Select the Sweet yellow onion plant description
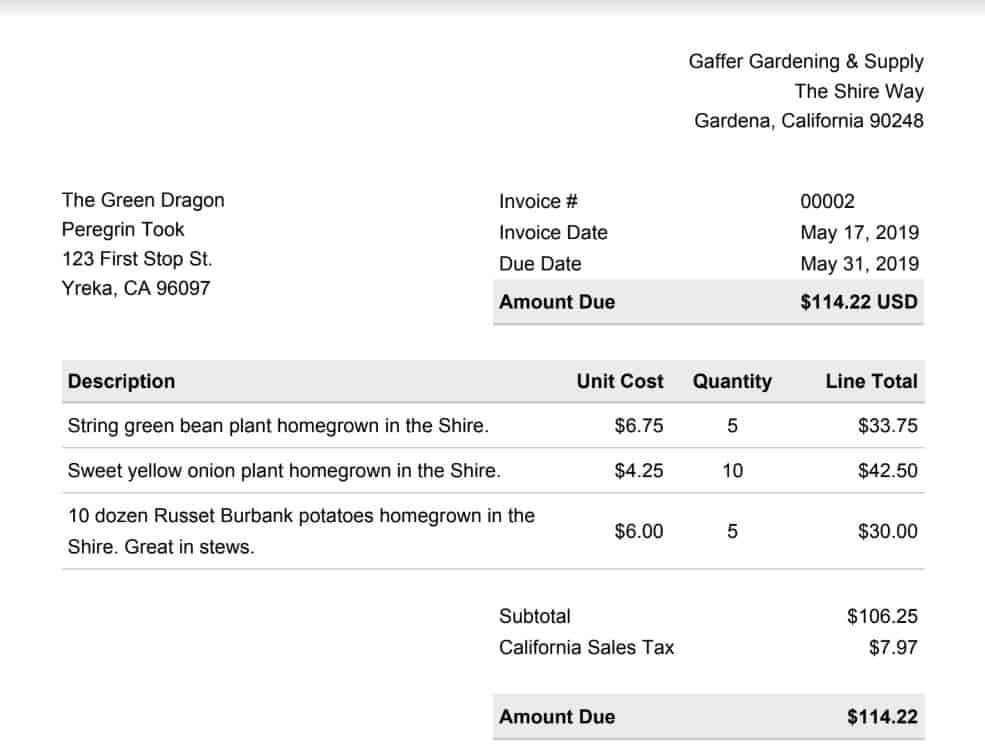This screenshot has height=744, width=985. tap(284, 471)
